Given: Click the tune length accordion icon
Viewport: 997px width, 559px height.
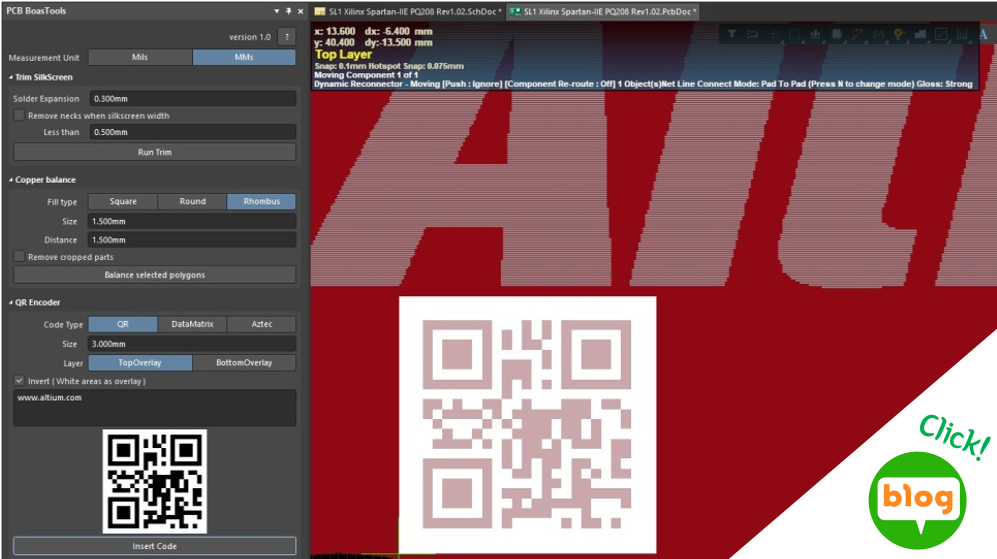Looking at the screenshot, I should tap(879, 34).
